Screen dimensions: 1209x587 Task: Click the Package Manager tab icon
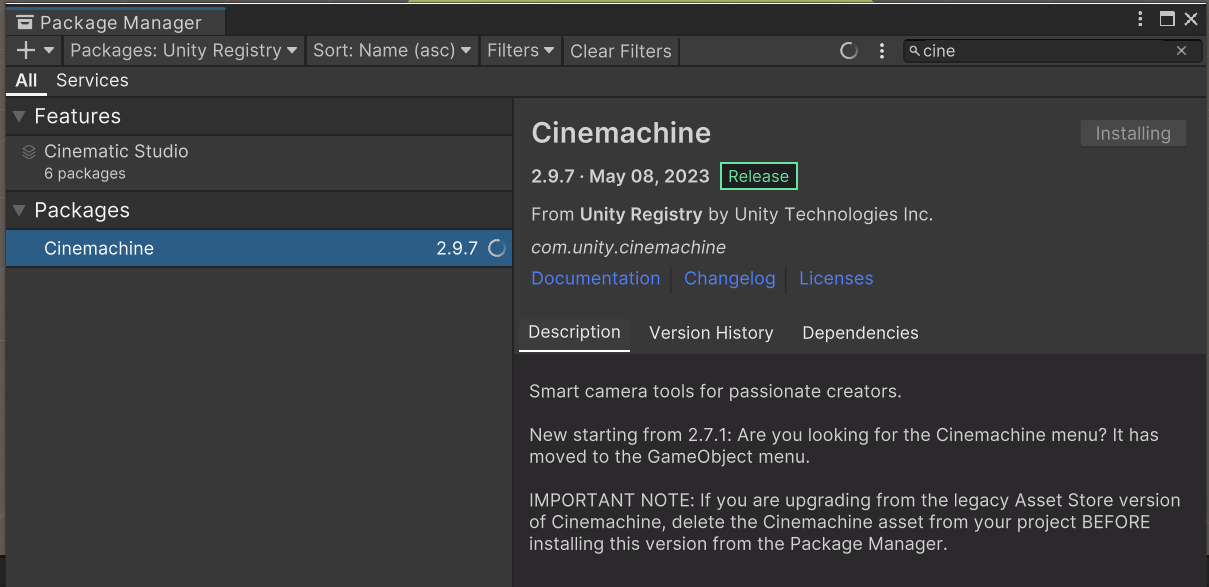pos(24,22)
